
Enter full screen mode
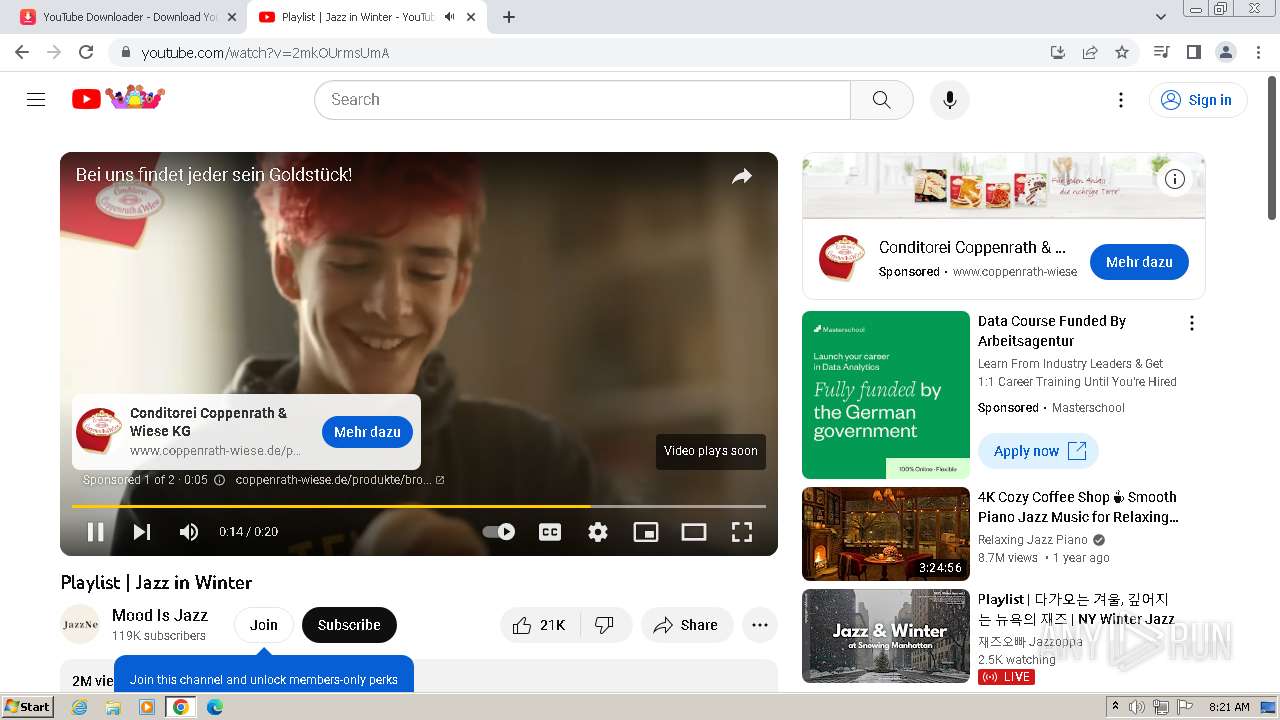click(x=742, y=532)
